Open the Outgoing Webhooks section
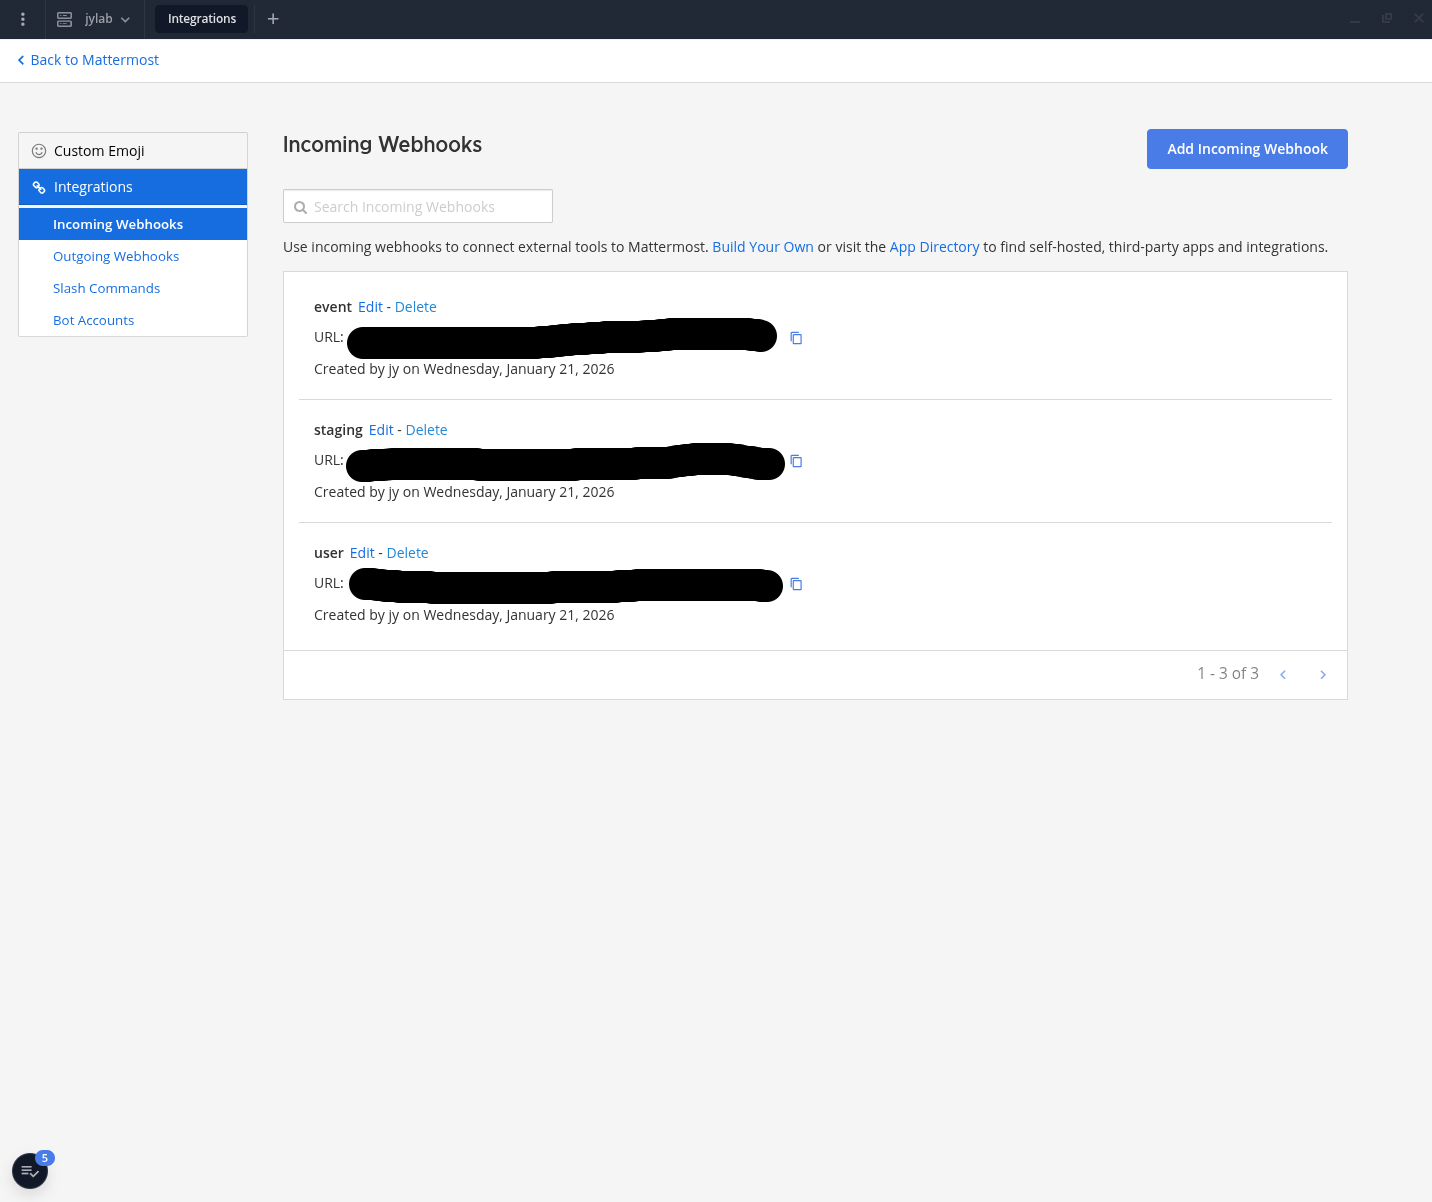The width and height of the screenshot is (1432, 1202). coord(116,256)
